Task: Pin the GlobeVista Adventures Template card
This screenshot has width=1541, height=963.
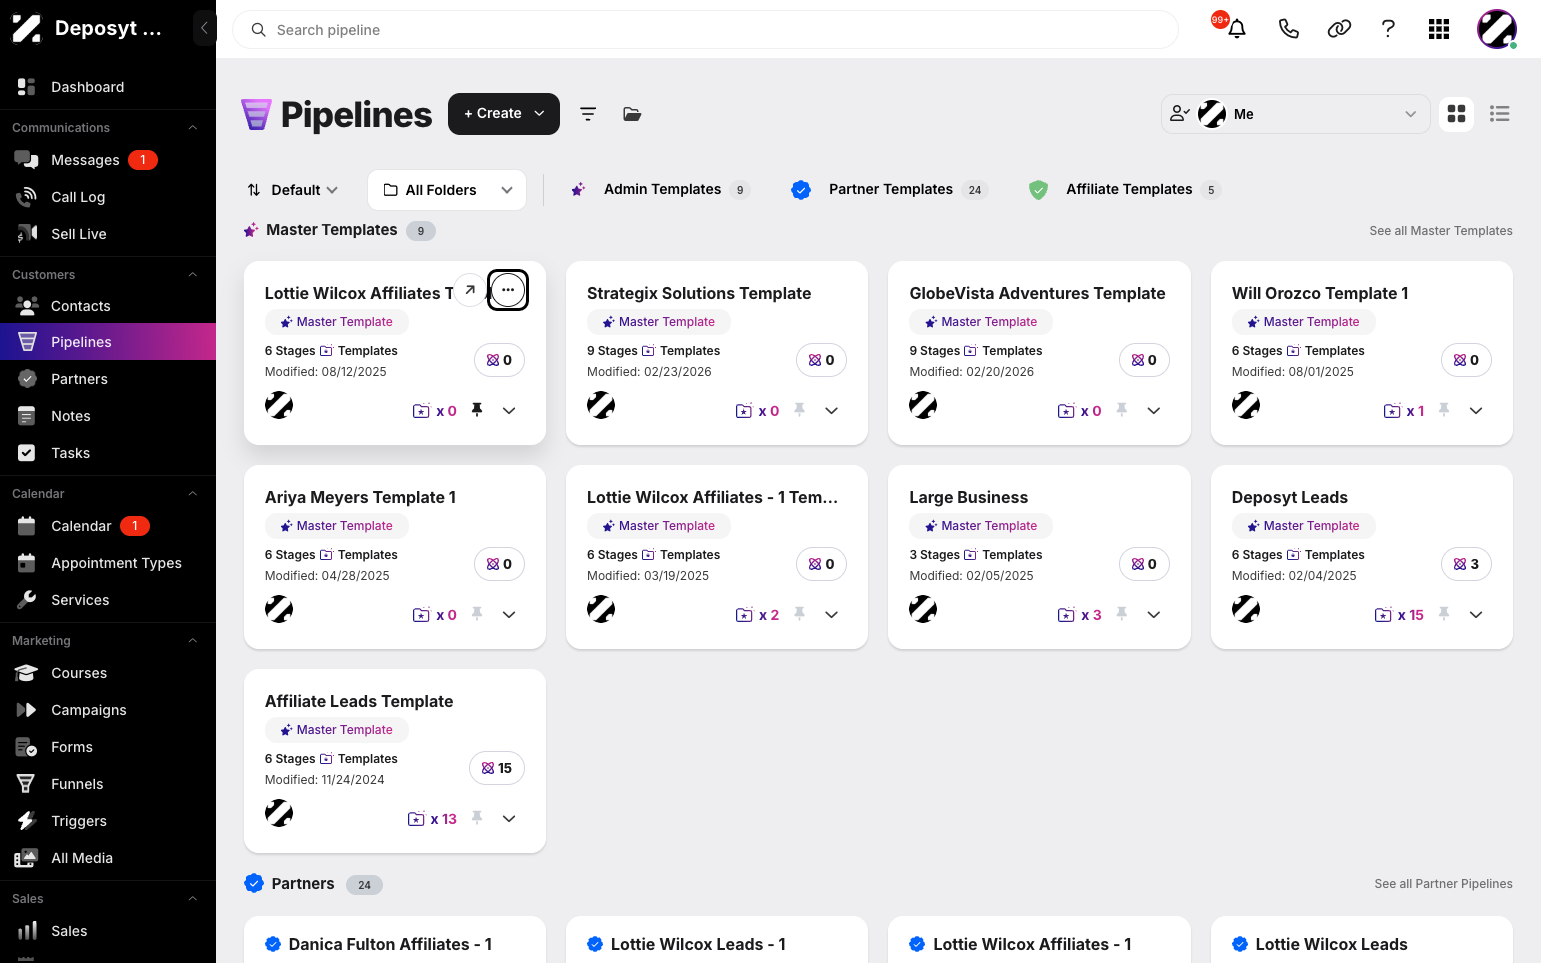Action: pos(1122,410)
